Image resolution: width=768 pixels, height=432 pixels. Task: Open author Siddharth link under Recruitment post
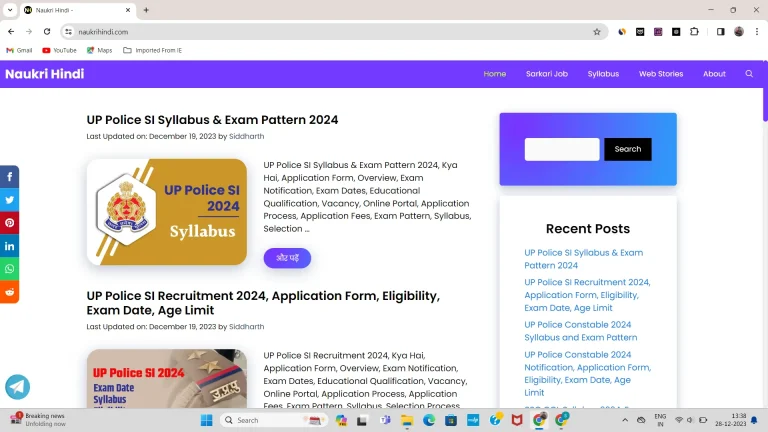[246, 327]
